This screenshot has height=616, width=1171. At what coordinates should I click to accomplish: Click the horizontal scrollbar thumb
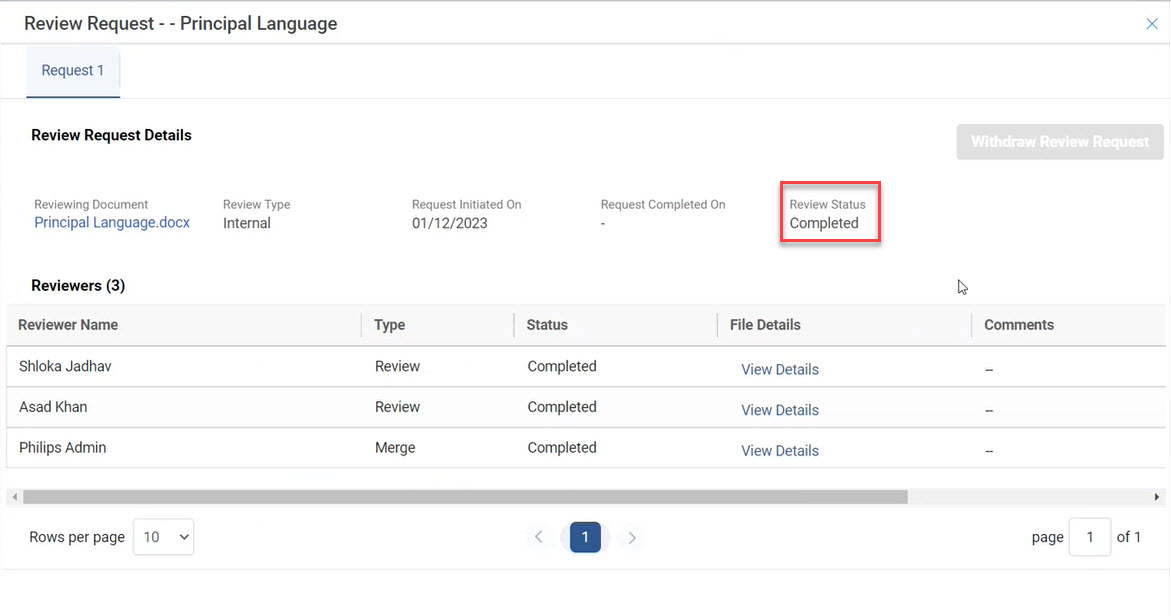coord(465,497)
